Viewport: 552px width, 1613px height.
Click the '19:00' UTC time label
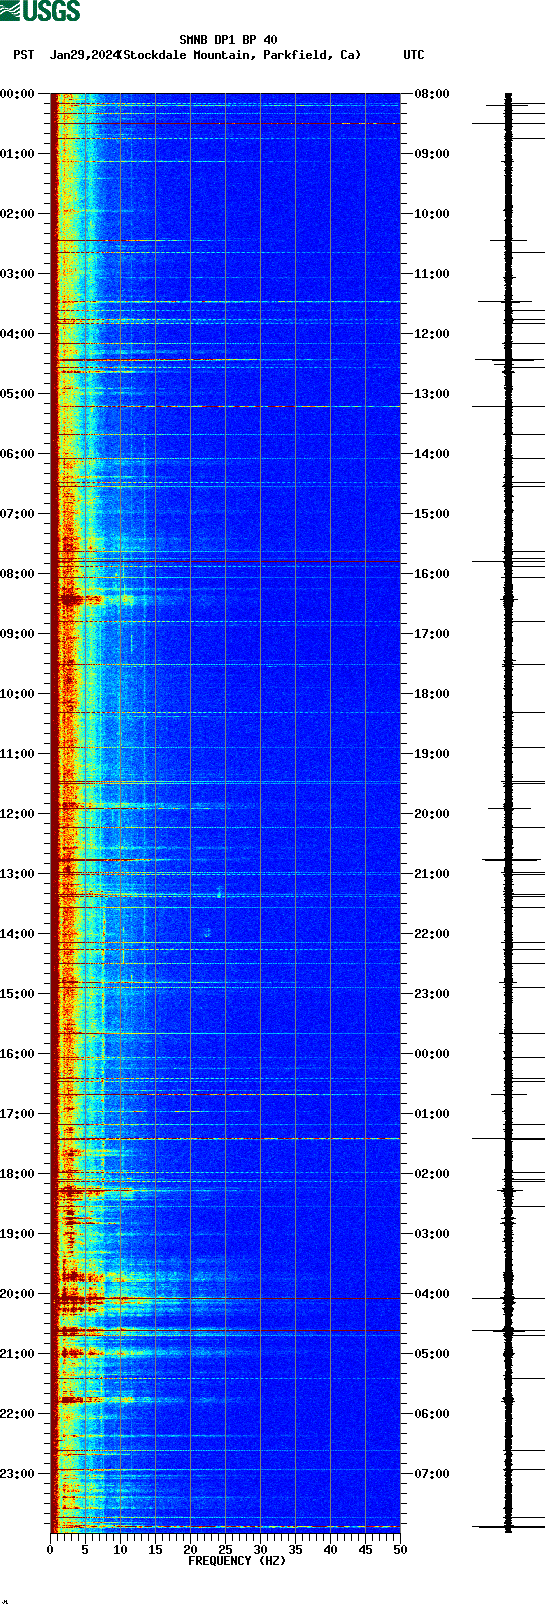point(432,754)
